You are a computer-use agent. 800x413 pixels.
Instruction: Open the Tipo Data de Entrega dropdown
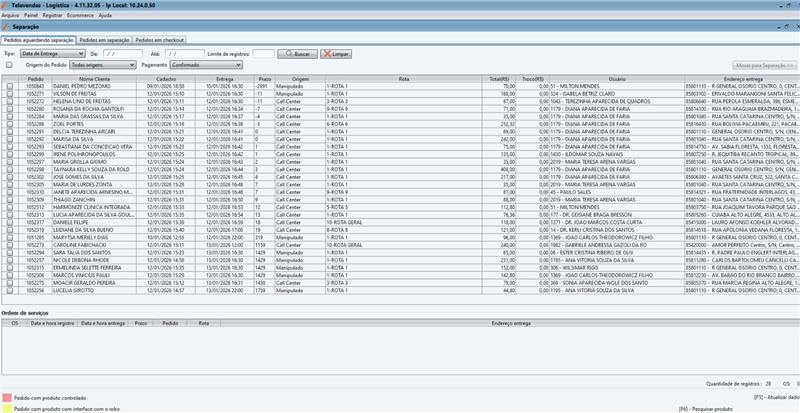tap(53, 54)
